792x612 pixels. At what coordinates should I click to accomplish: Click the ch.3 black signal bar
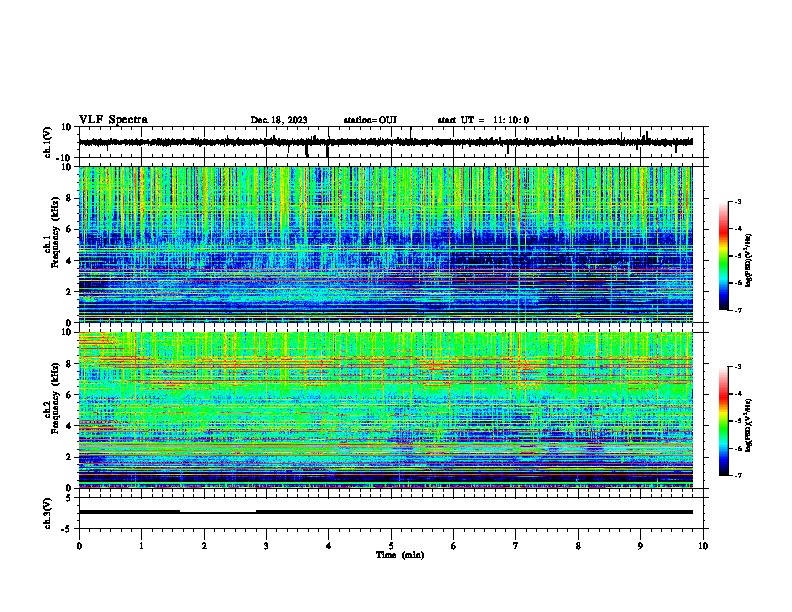coord(385,512)
